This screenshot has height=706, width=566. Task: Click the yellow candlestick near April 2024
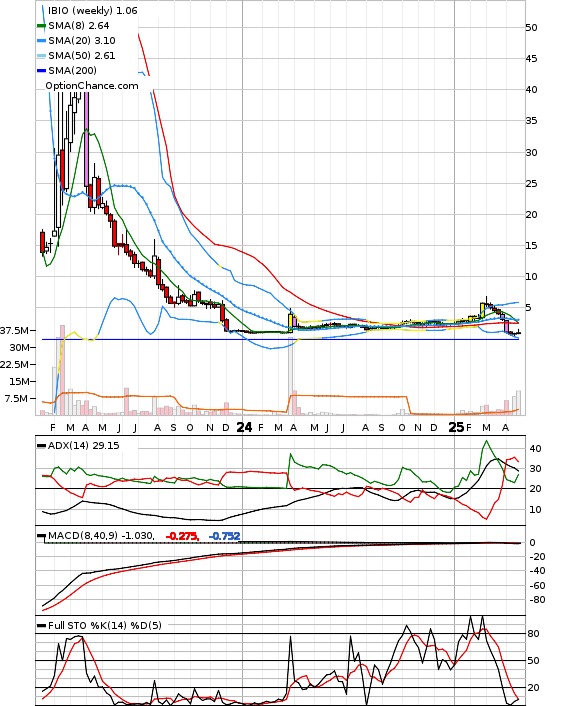point(290,323)
